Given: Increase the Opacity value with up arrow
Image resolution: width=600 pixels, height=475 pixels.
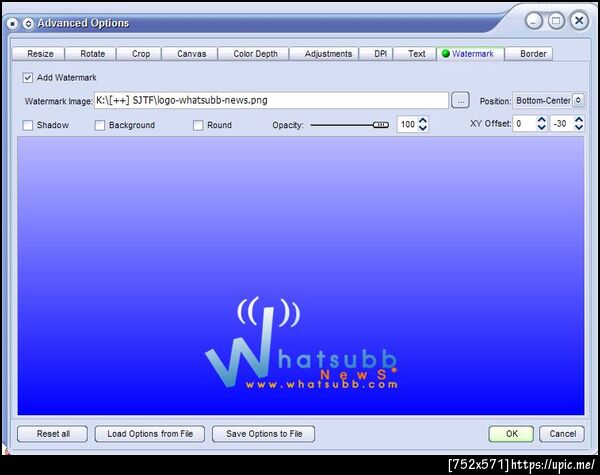Looking at the screenshot, I should (x=422, y=120).
